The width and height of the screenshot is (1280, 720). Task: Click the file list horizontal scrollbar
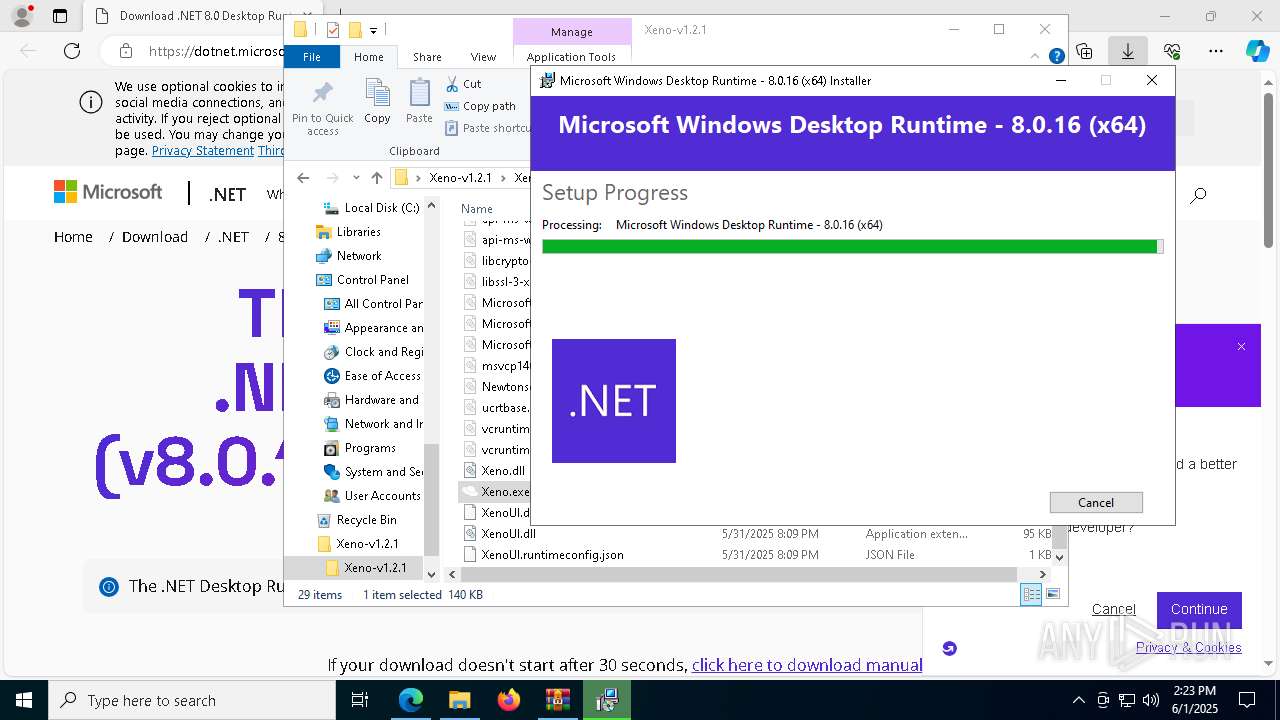tap(739, 574)
